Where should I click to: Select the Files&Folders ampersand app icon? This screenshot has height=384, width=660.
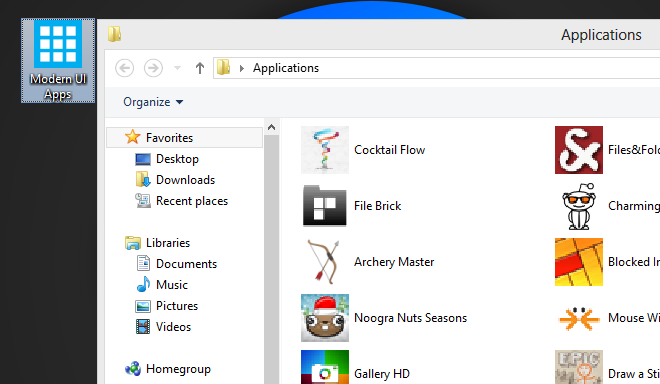click(579, 150)
